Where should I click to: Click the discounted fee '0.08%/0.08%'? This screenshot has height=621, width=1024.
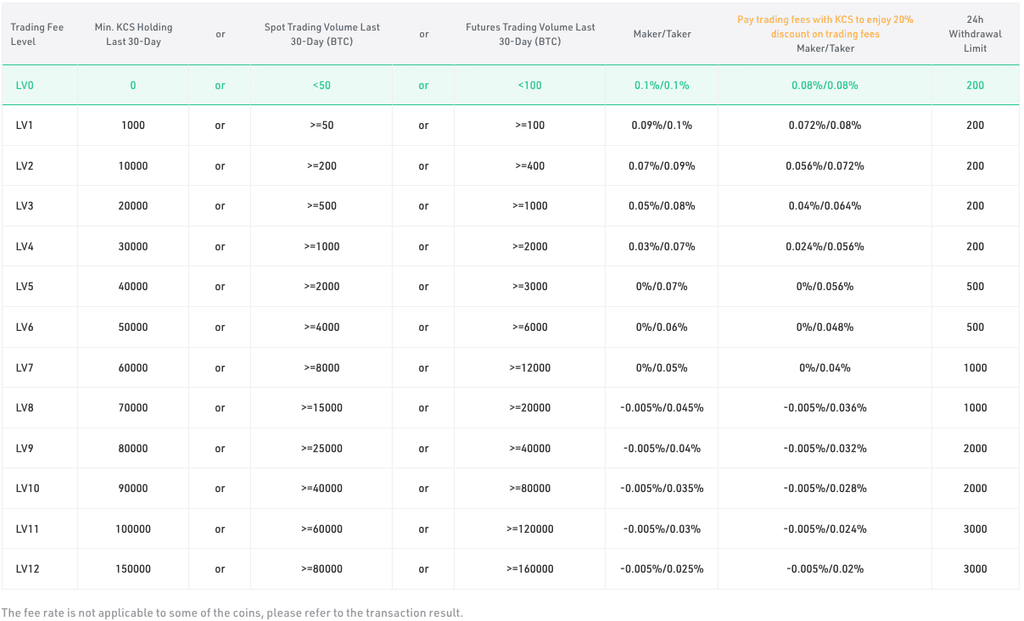pos(825,86)
